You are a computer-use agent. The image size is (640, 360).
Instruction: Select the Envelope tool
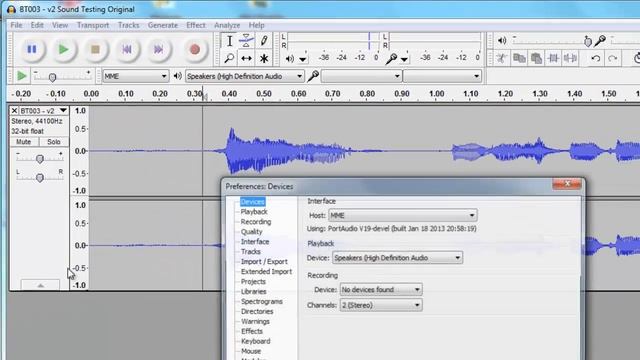pos(246,41)
